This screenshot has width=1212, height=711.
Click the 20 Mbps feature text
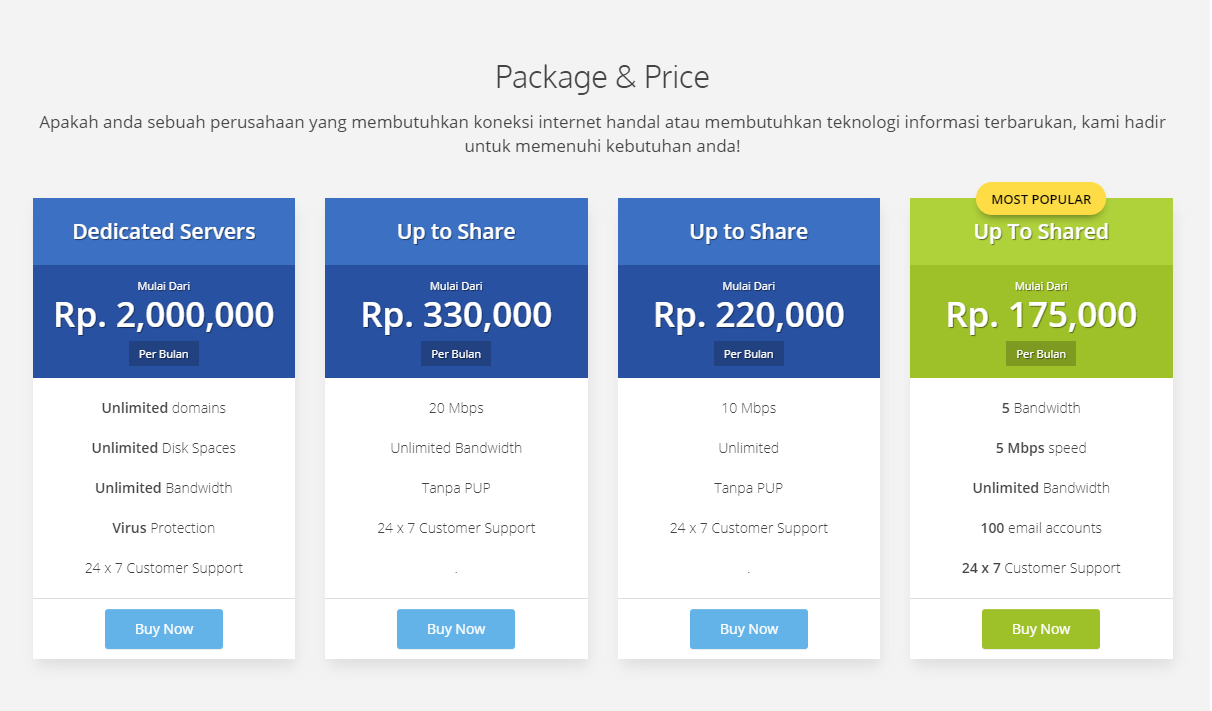click(456, 408)
